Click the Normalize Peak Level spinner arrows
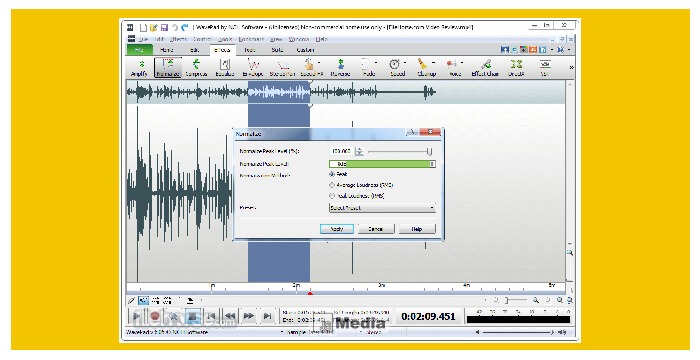The height and width of the screenshot is (360, 700). [359, 151]
